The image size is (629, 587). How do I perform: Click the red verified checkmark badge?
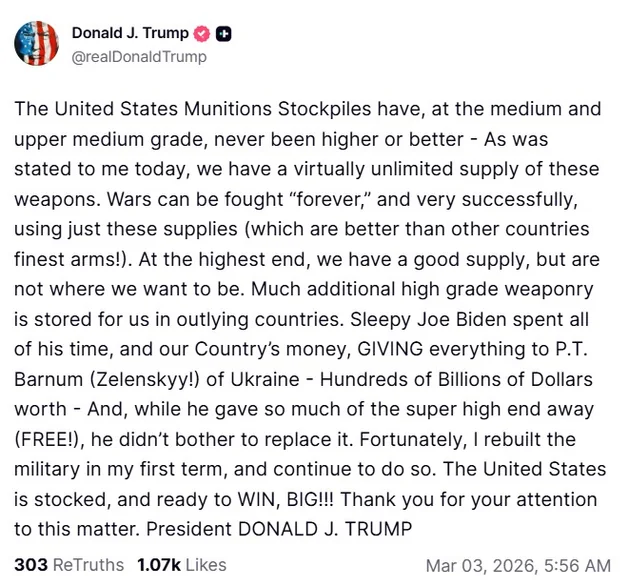point(201,34)
